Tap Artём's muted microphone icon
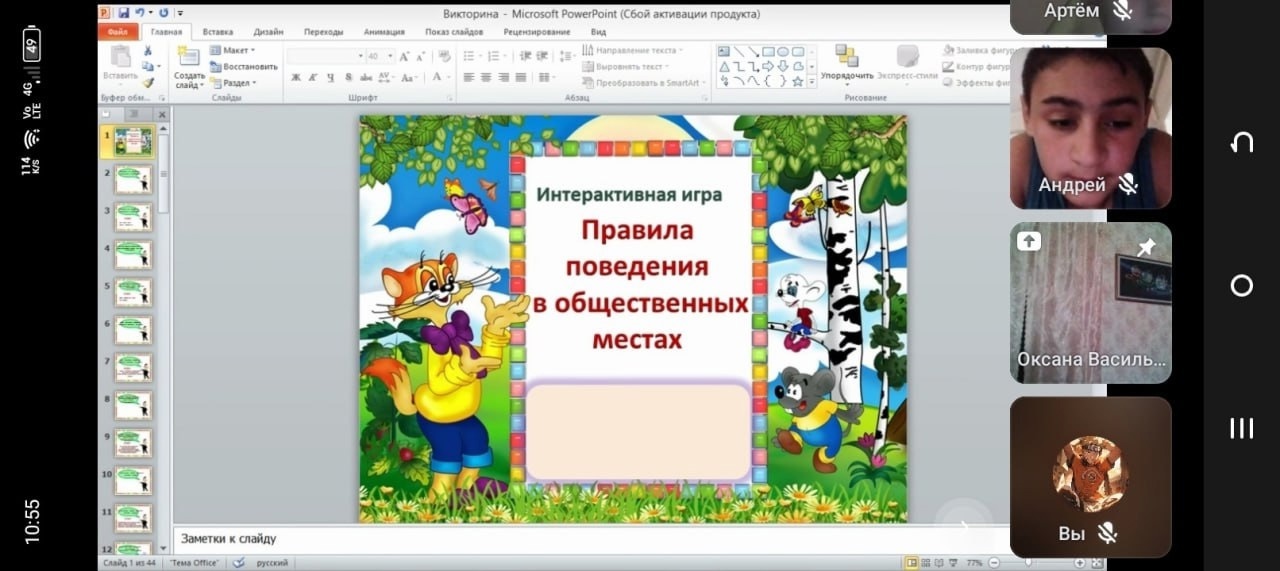The height and width of the screenshot is (571, 1280). (x=1122, y=10)
